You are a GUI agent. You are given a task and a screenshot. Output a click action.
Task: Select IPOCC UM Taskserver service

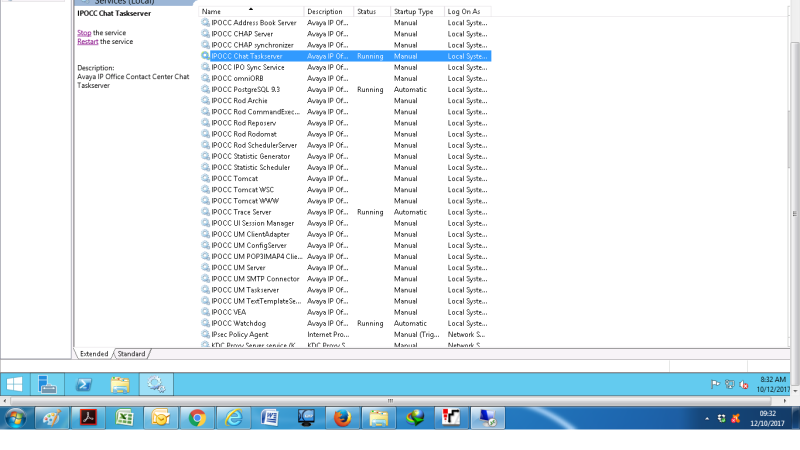pos(345,290)
